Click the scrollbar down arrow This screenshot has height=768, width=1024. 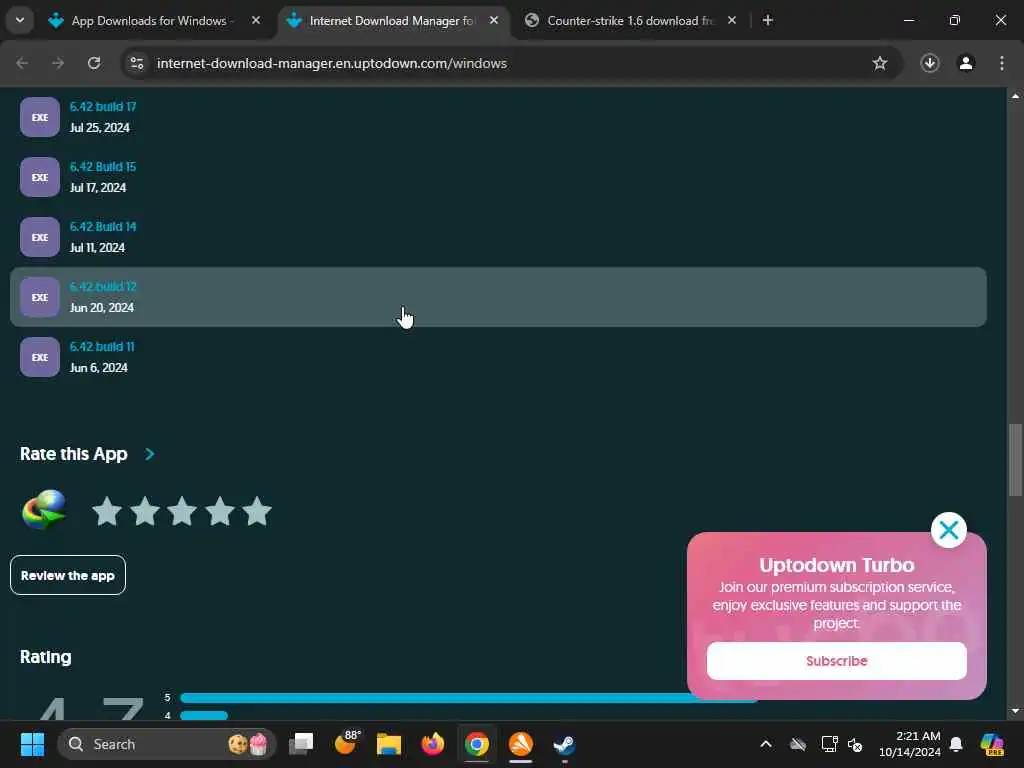1015,711
